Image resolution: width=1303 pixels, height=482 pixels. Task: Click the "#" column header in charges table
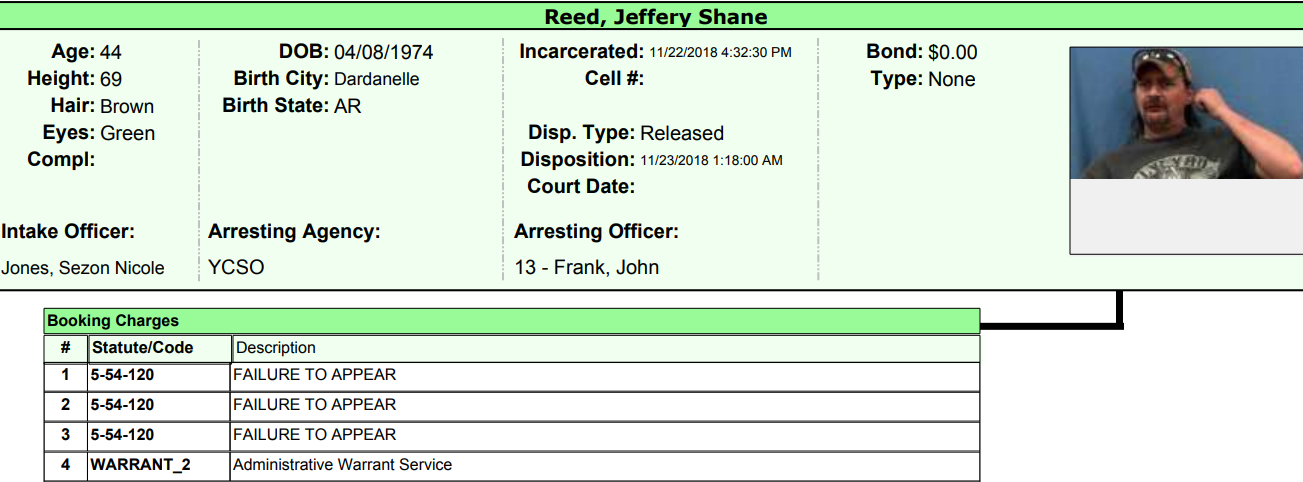pos(65,348)
